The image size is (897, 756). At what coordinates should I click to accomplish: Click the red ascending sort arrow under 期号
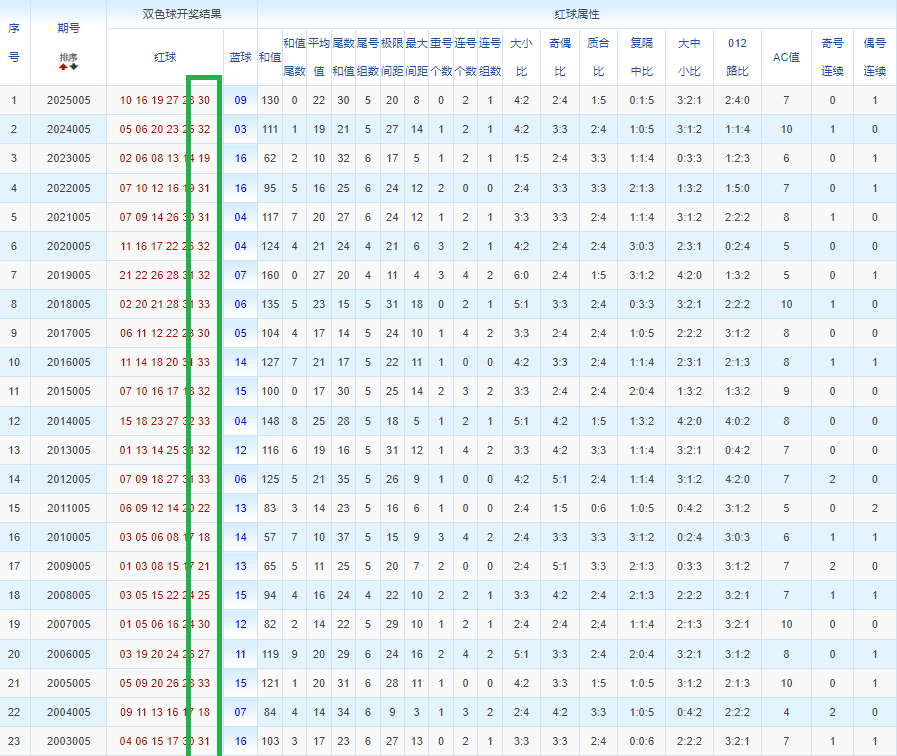[63, 68]
